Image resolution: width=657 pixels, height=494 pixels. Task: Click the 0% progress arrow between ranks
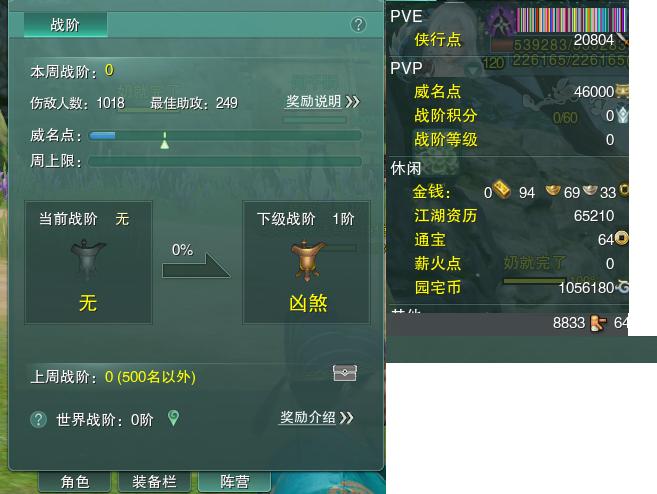pos(196,264)
